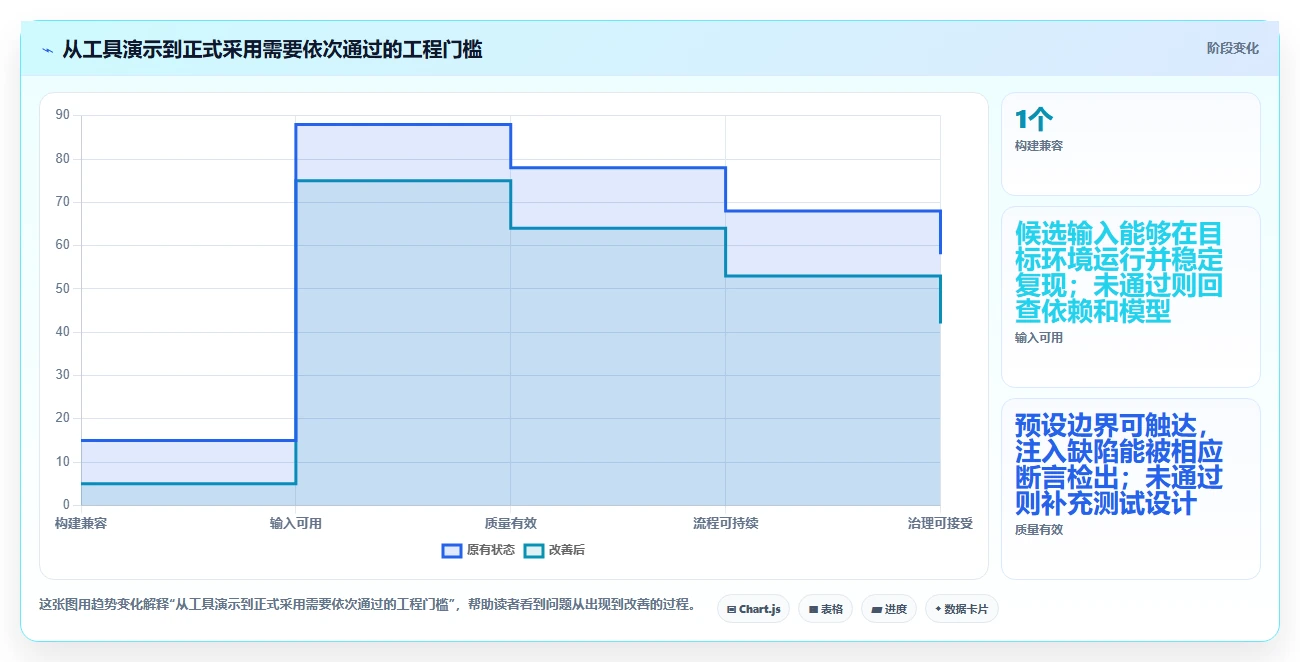This screenshot has height=662, width=1300.
Task: Click the teal 改善后 legend swatch
Action: click(534, 550)
